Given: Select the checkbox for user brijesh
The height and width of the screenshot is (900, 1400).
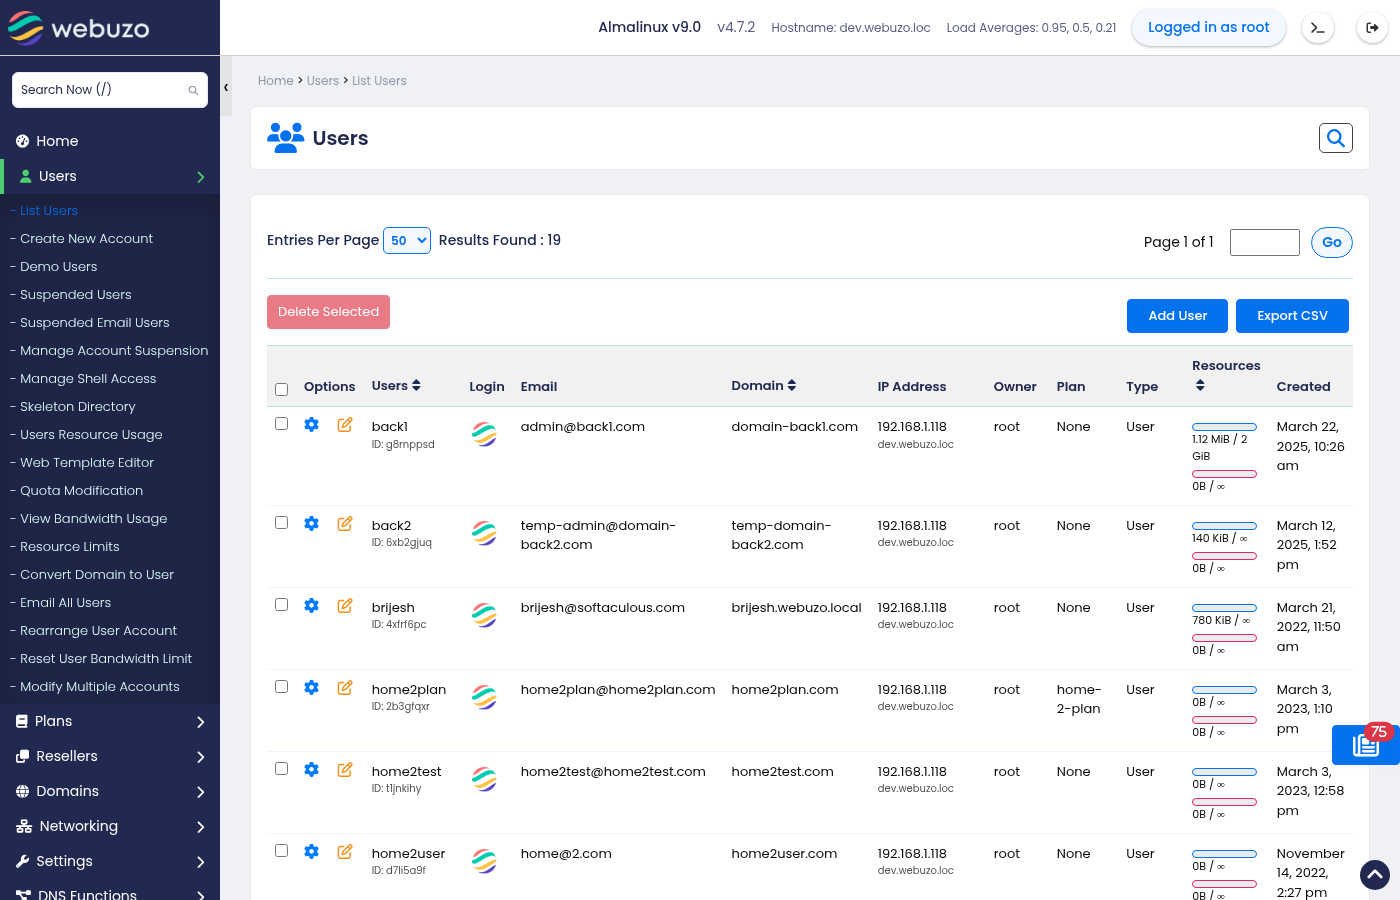Looking at the screenshot, I should tap(281, 605).
